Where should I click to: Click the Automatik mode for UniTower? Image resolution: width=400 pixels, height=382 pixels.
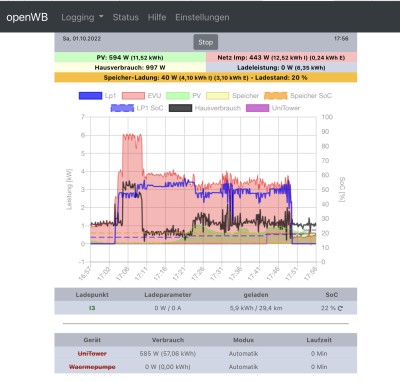point(243,354)
